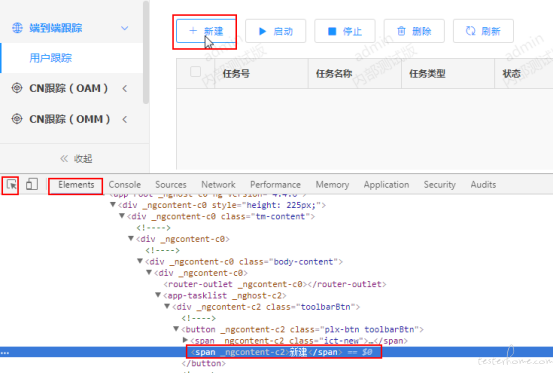Open the 用户跟踪 sidebar item

71,58
